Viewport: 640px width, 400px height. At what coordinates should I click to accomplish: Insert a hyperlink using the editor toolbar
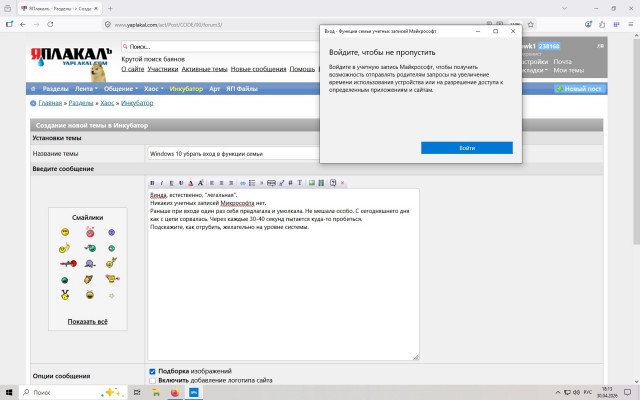coord(242,183)
